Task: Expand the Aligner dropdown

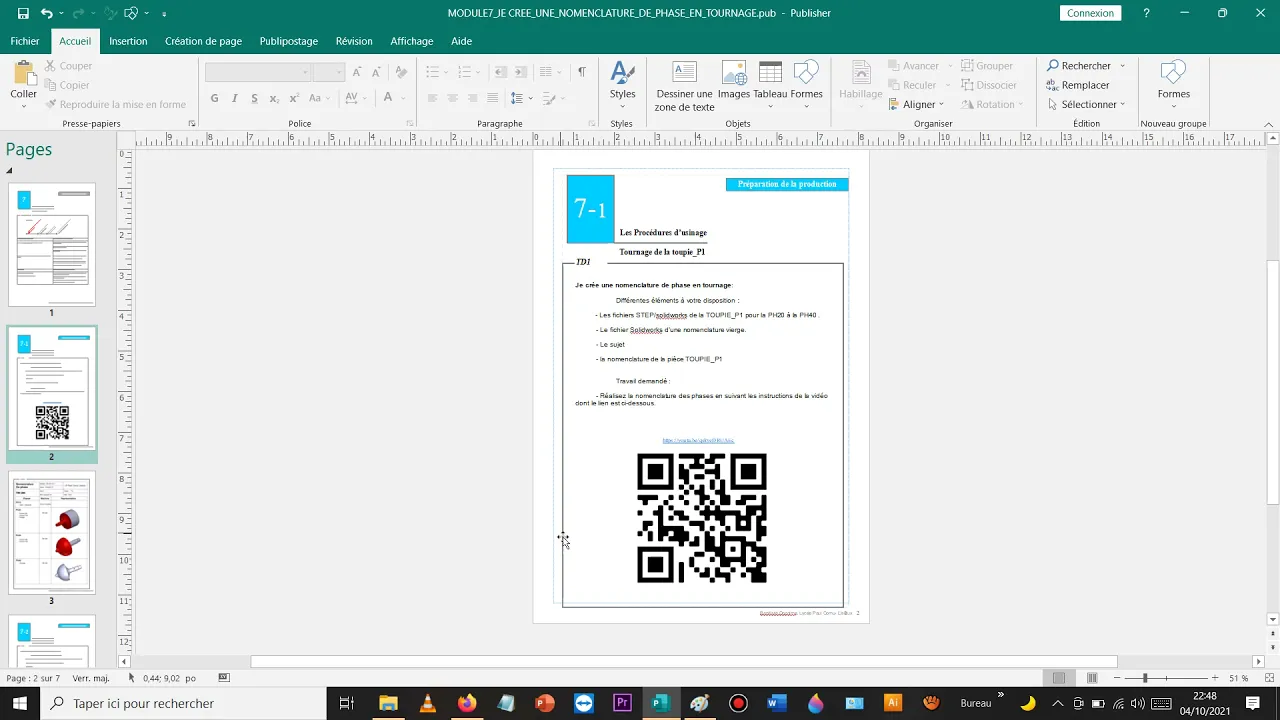Action: [x=941, y=104]
